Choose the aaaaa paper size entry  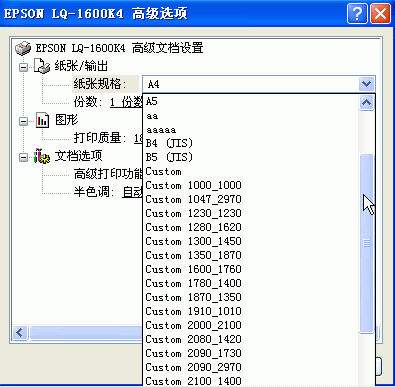click(x=251, y=129)
